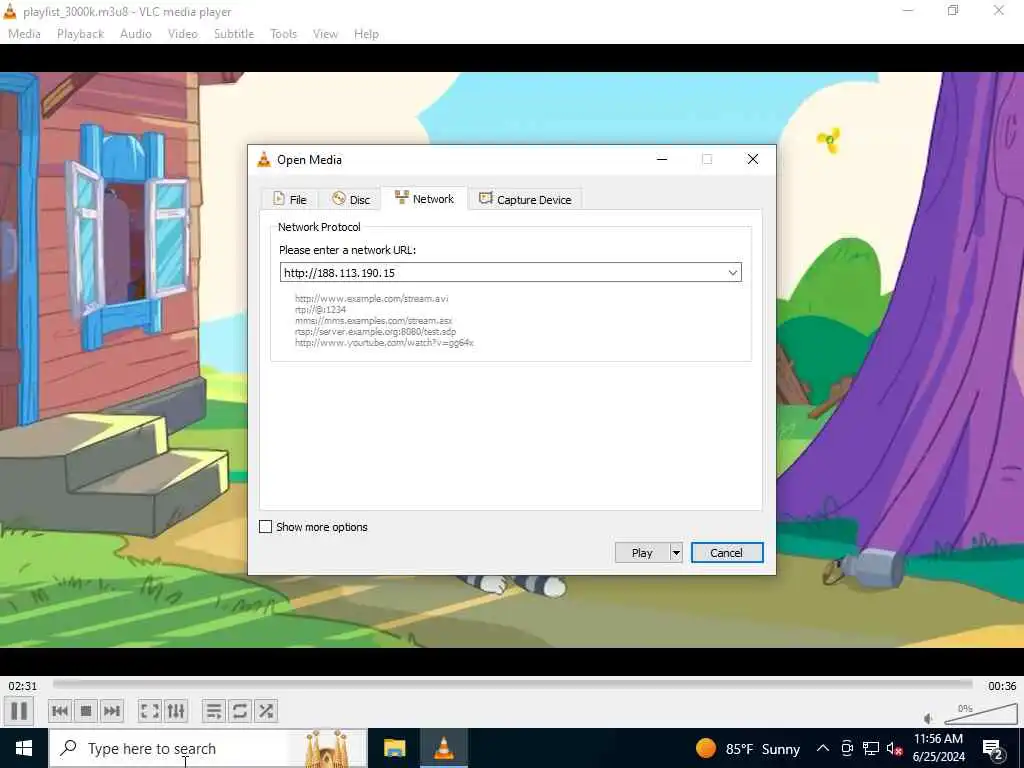Viewport: 1024px width, 768px height.
Task: Open weather widget showing 85°F Sunny
Action: point(748,748)
